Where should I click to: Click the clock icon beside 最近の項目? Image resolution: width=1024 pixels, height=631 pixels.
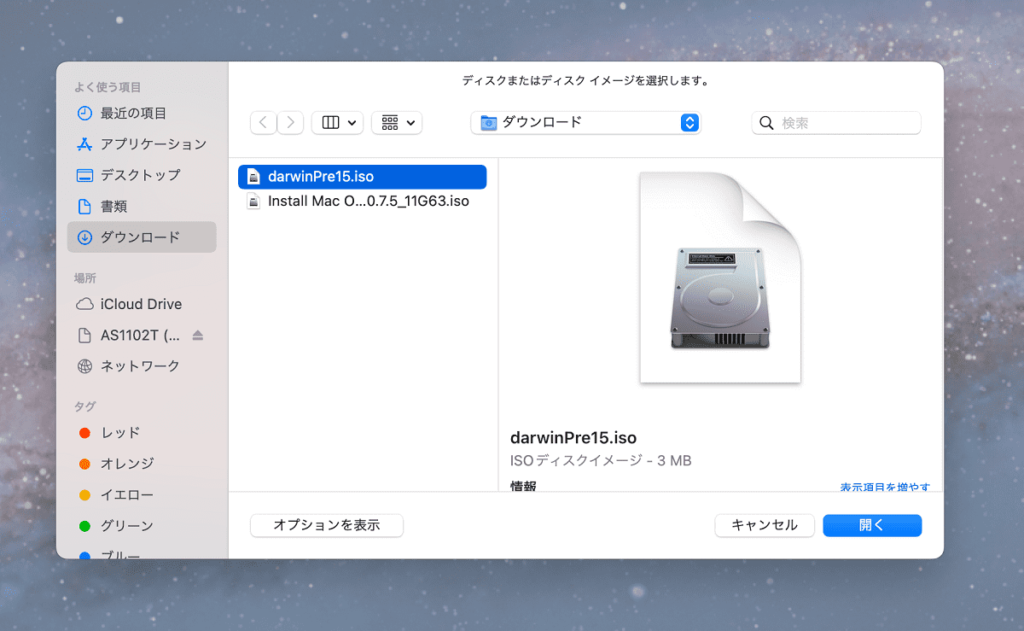coord(85,113)
